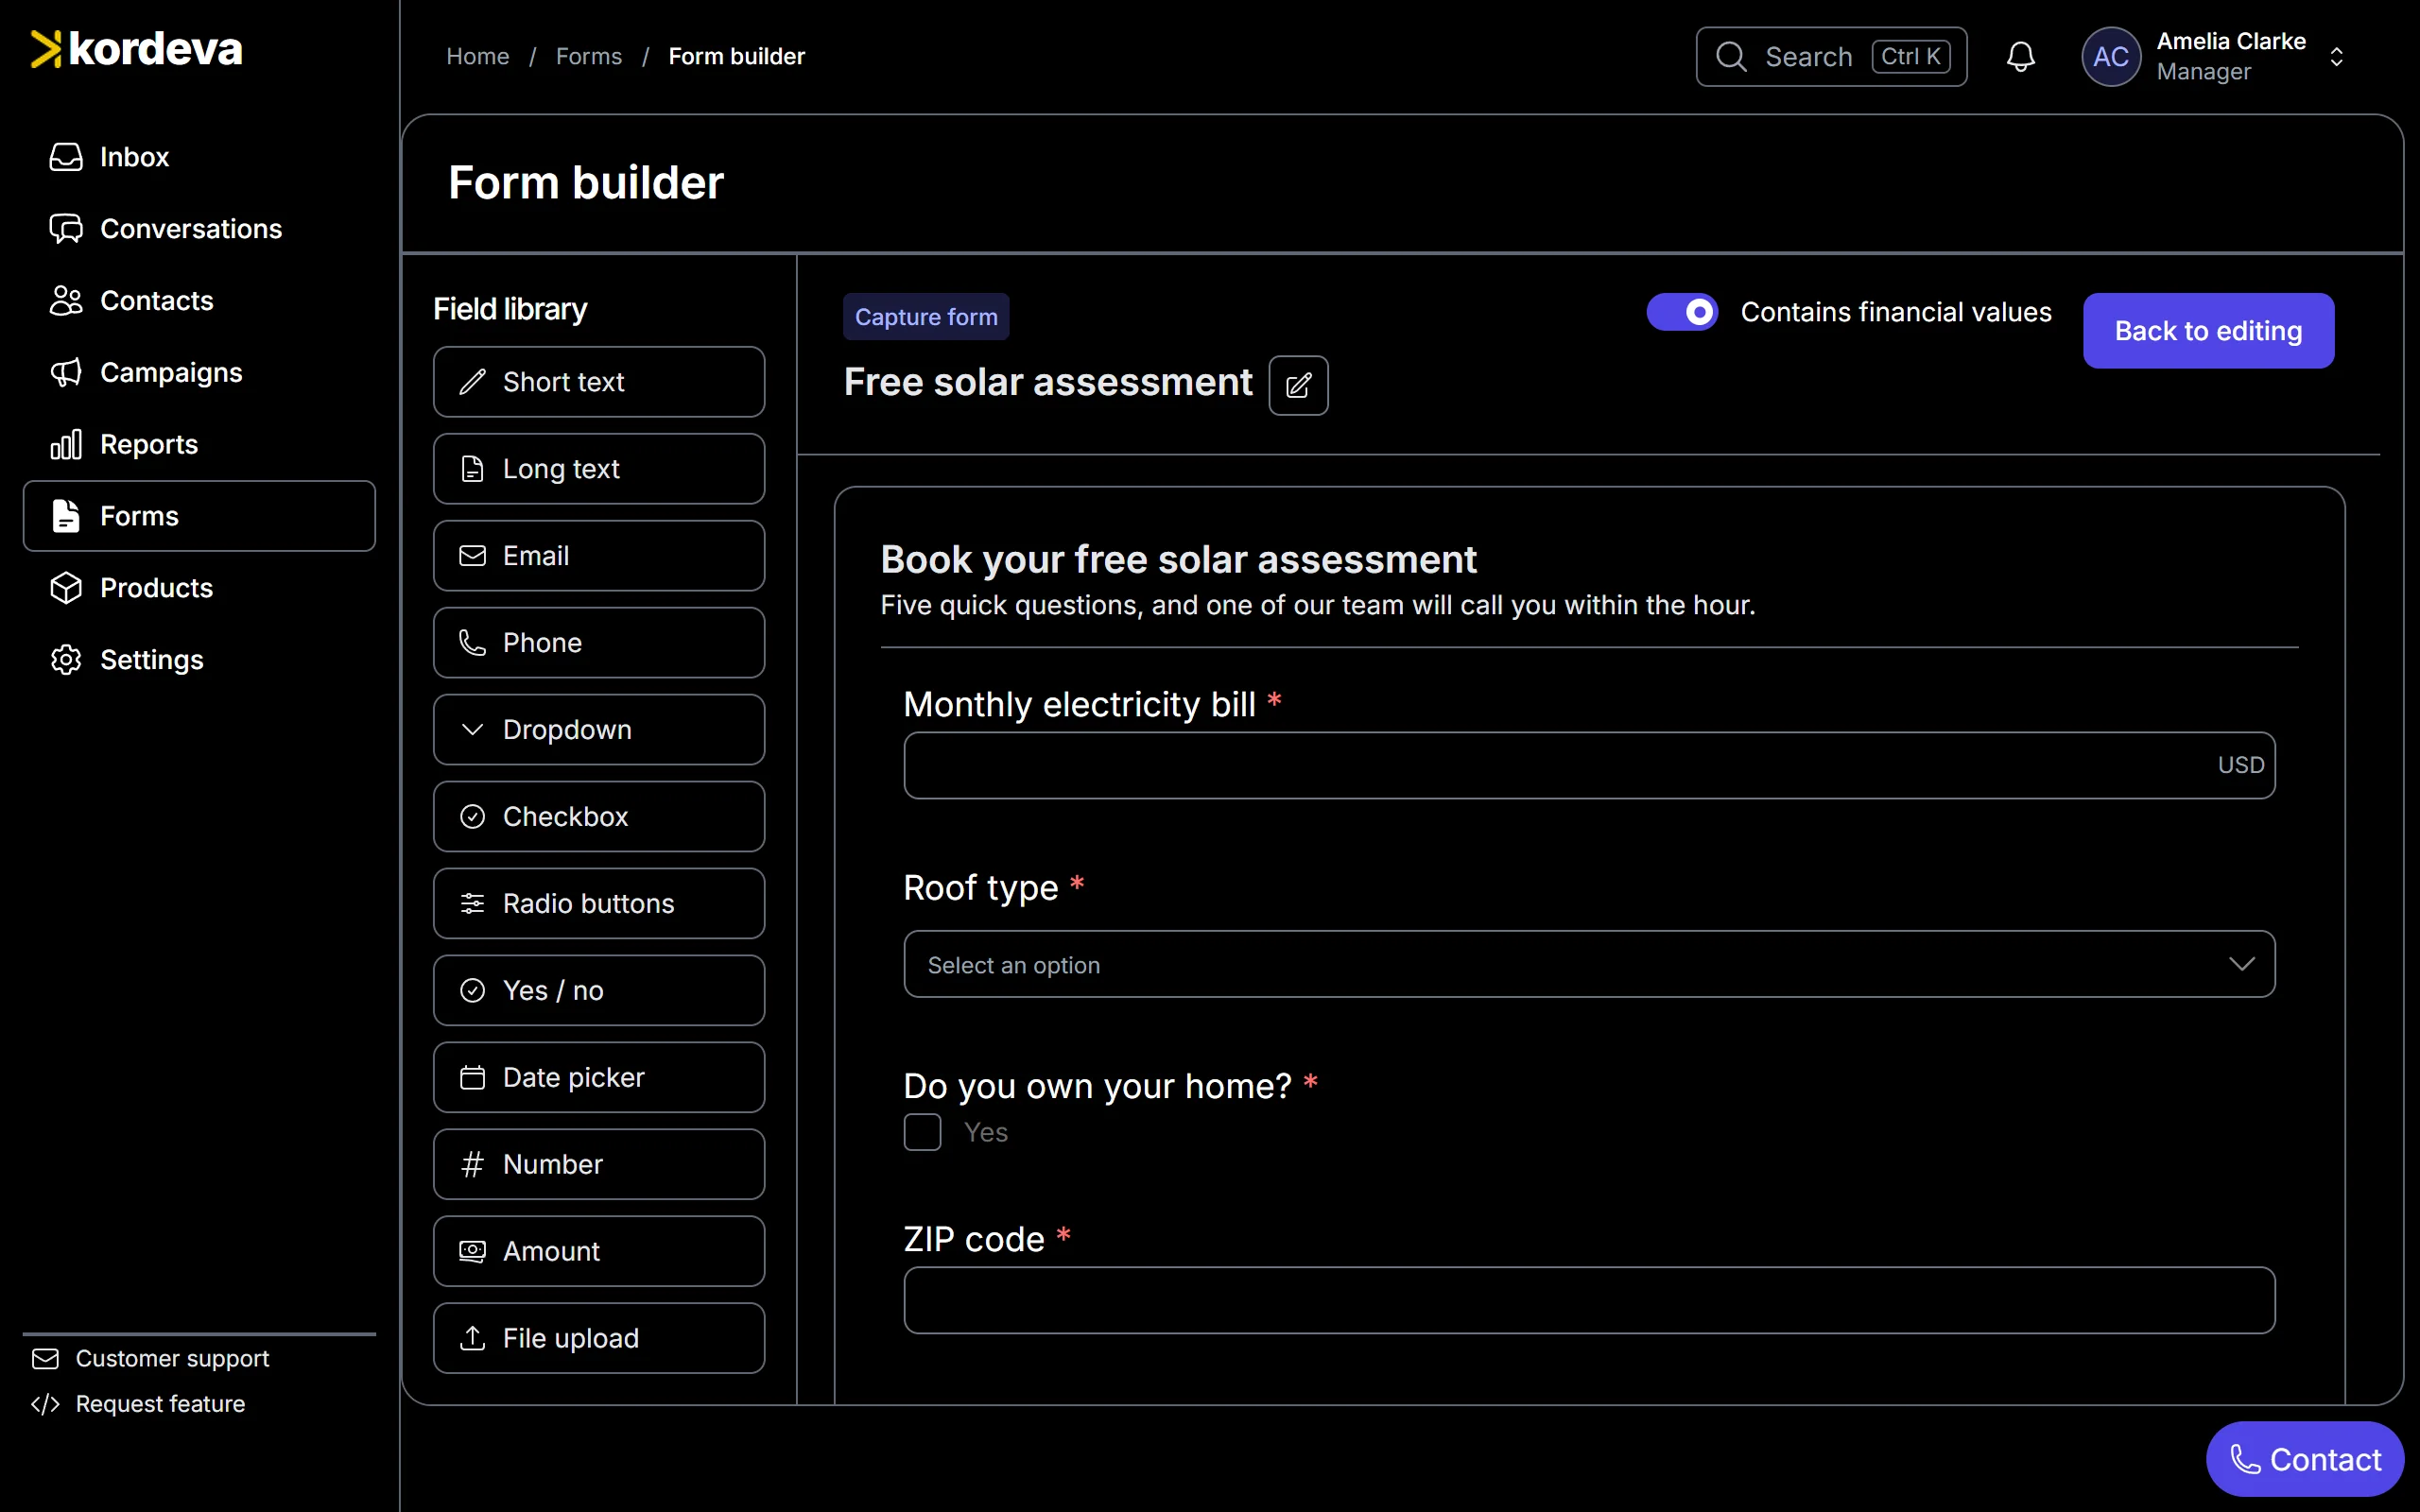Screen dimensions: 2420x1512
Task: Open Products in the sidebar
Action: 199,588
